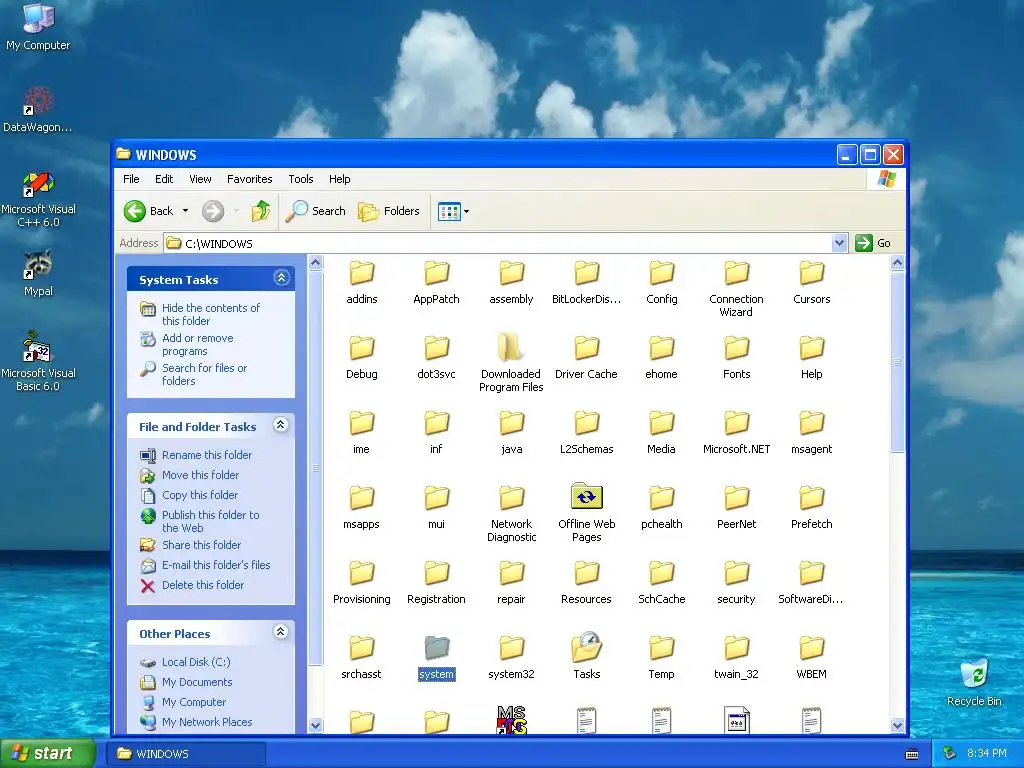
Task: Open the Edit menu
Action: click(x=164, y=179)
